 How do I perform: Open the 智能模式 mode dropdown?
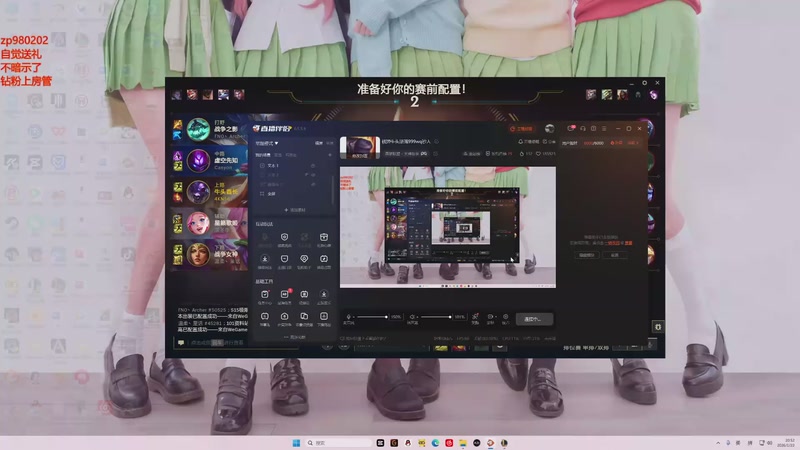pos(267,143)
